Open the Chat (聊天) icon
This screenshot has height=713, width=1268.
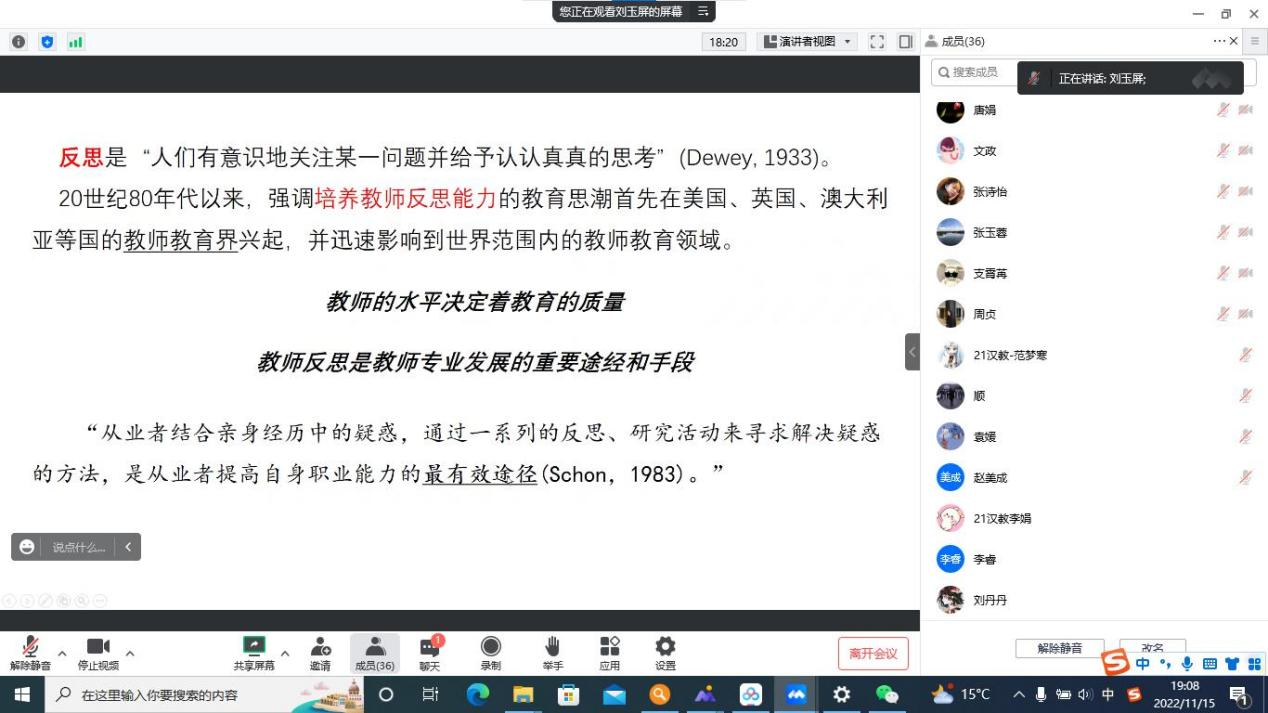(x=430, y=653)
